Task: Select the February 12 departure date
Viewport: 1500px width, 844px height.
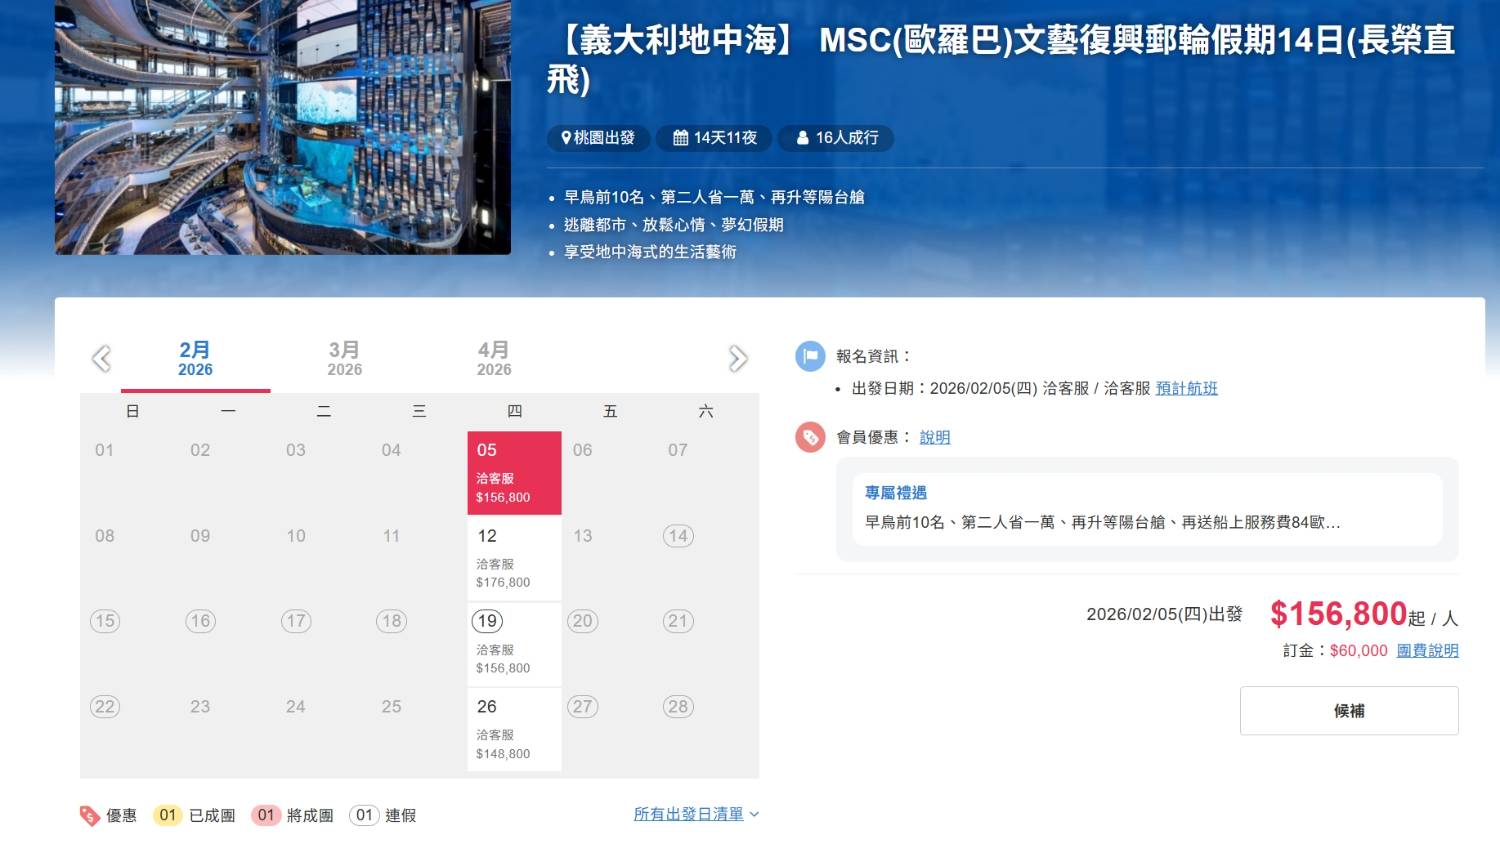Action: pos(514,558)
